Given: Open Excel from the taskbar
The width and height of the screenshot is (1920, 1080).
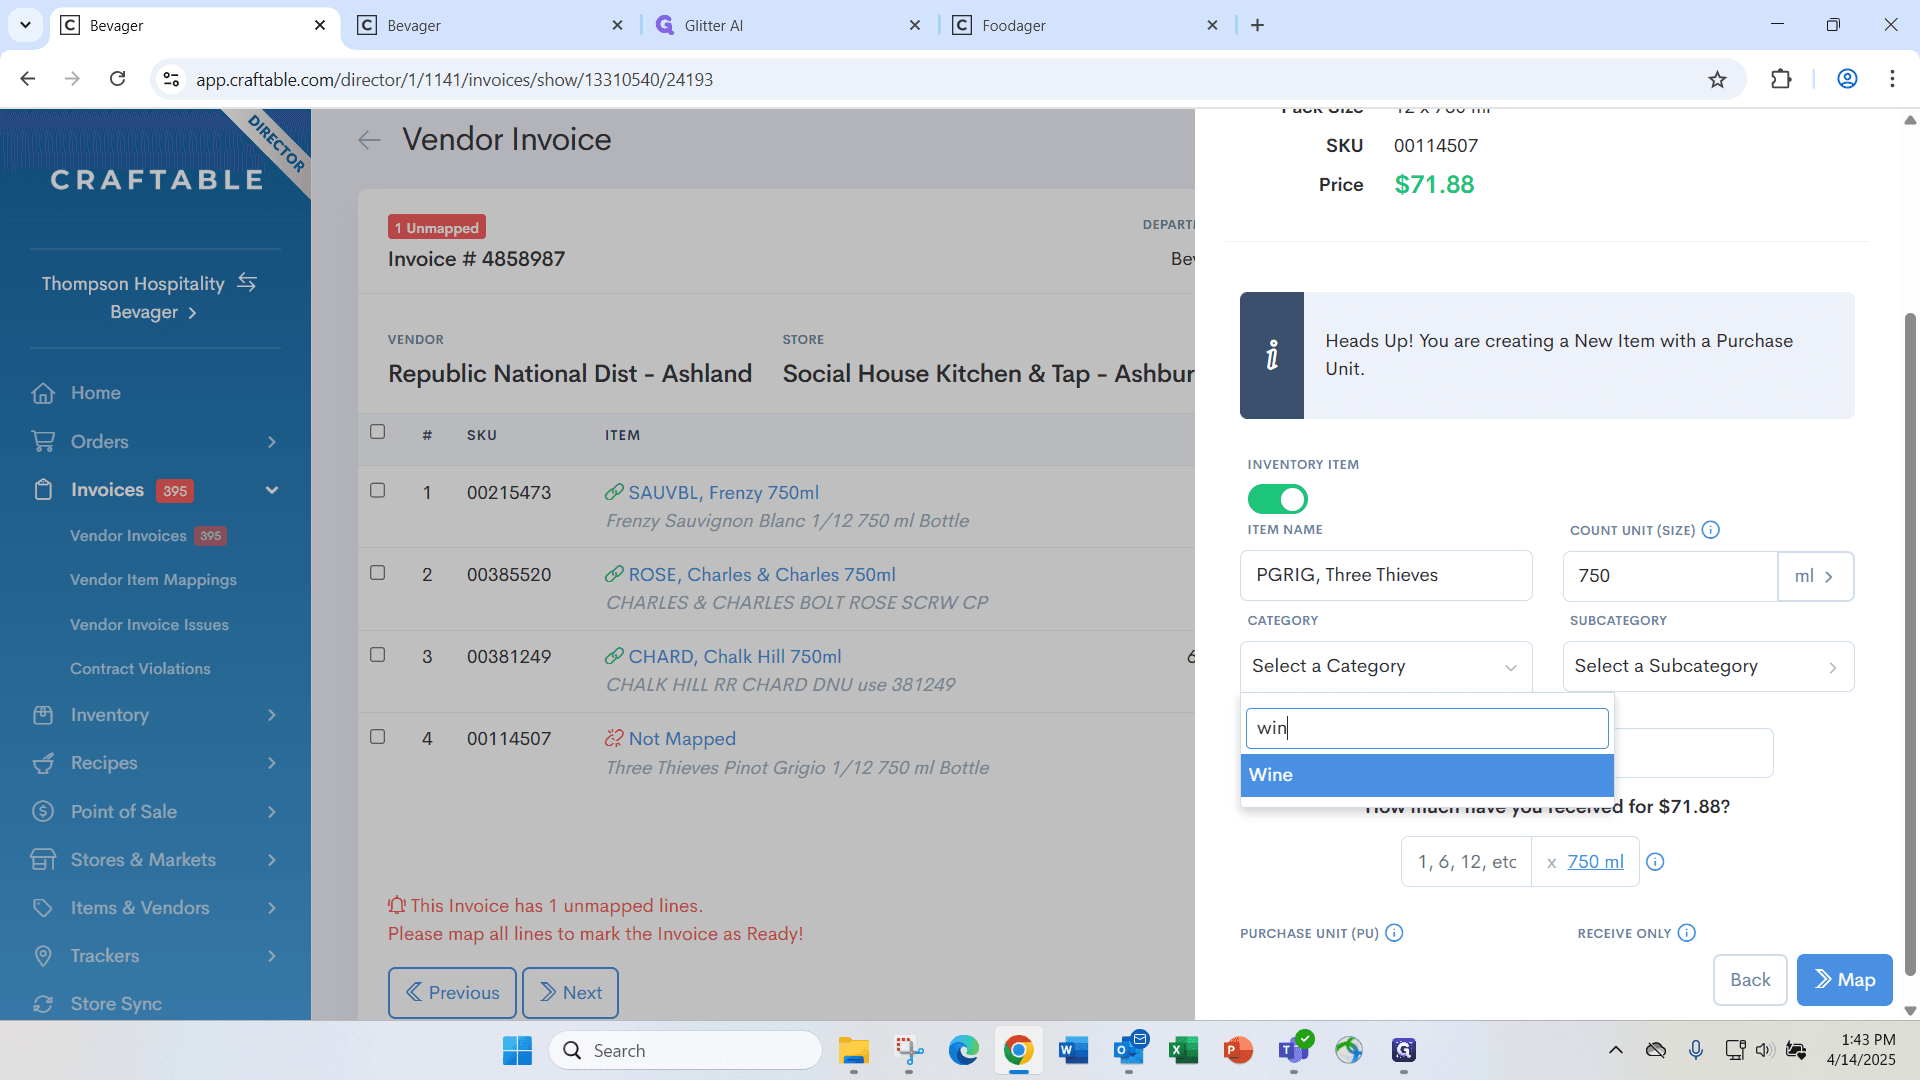Looking at the screenshot, I should point(1183,1050).
